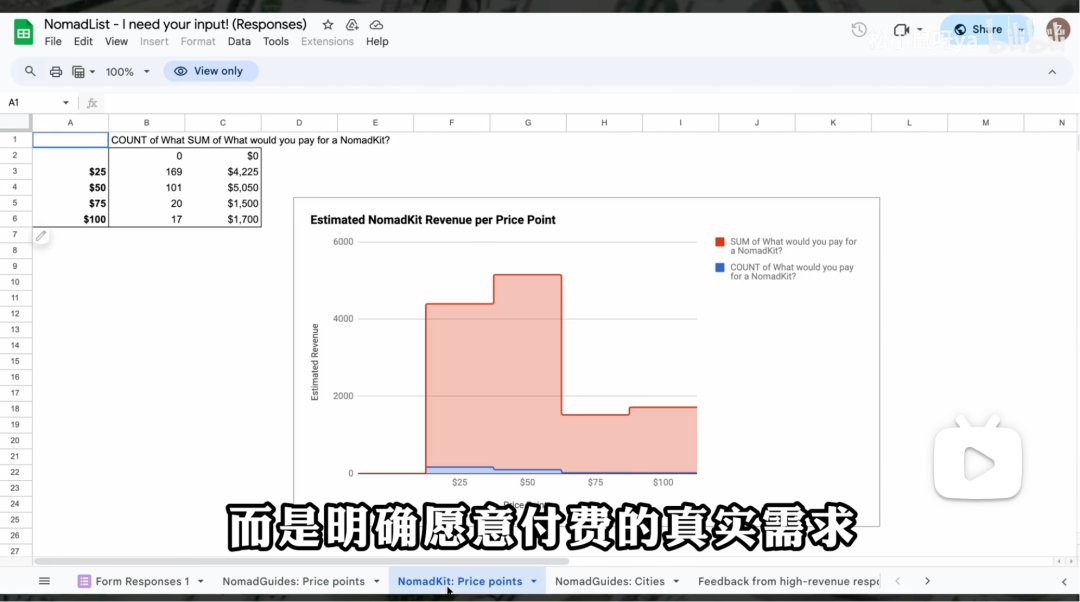Open the name box dropdown arrow
Viewport: 1080px width, 602px height.
pos(65,103)
